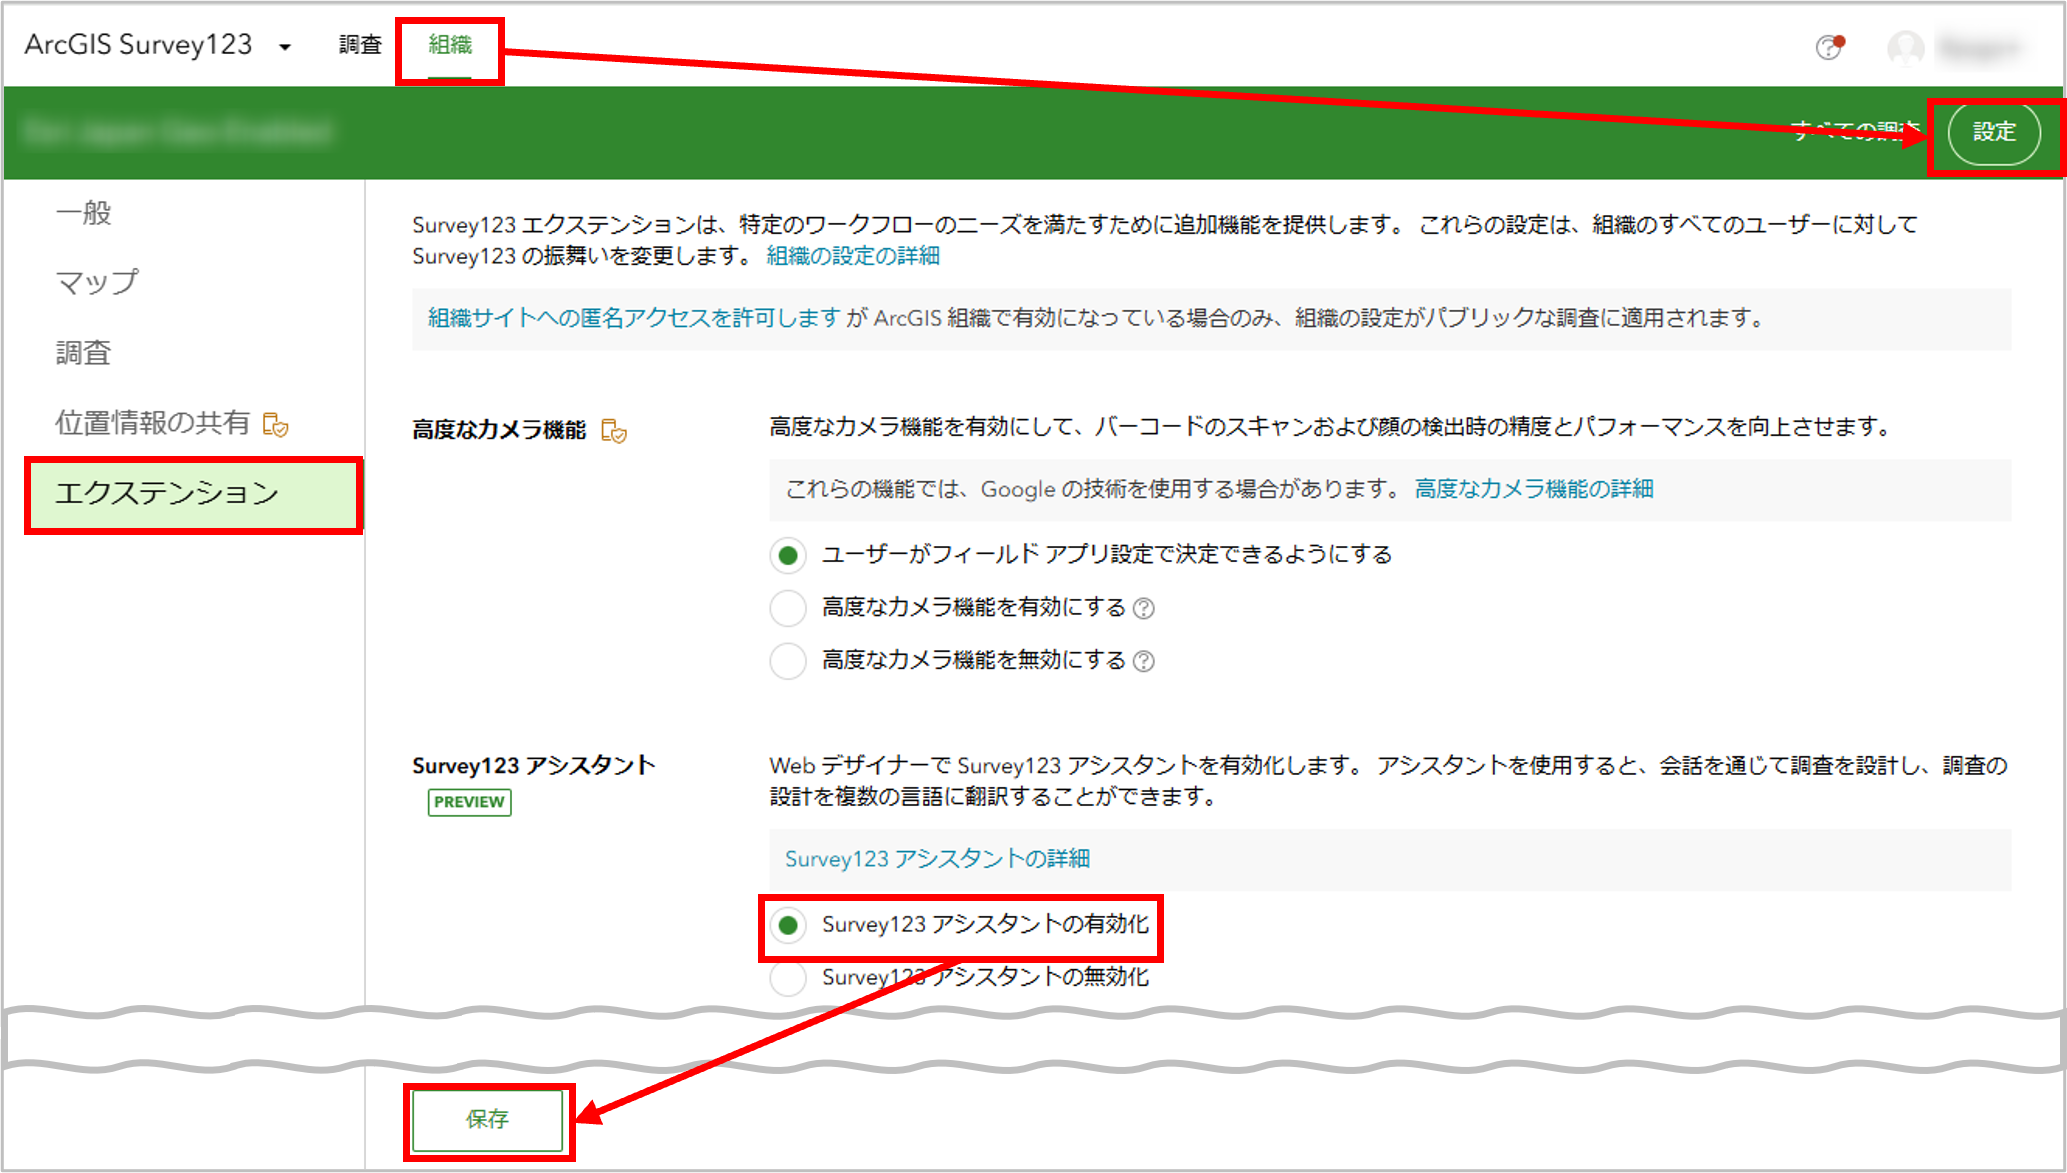Open マップ settings in sidebar

click(x=97, y=282)
